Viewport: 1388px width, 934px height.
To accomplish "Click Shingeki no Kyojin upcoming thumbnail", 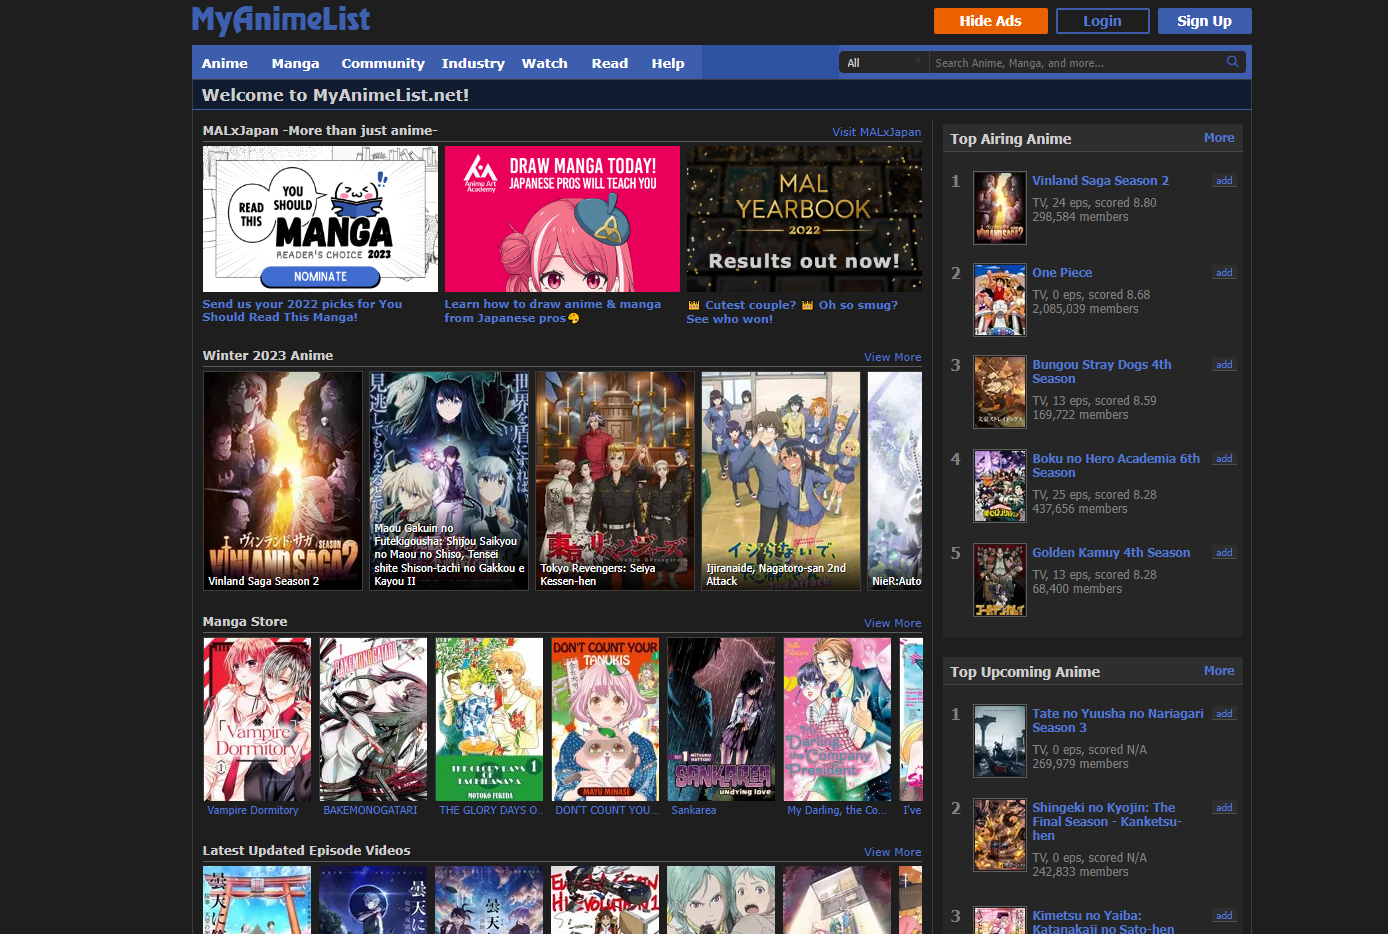I will 1000,835.
